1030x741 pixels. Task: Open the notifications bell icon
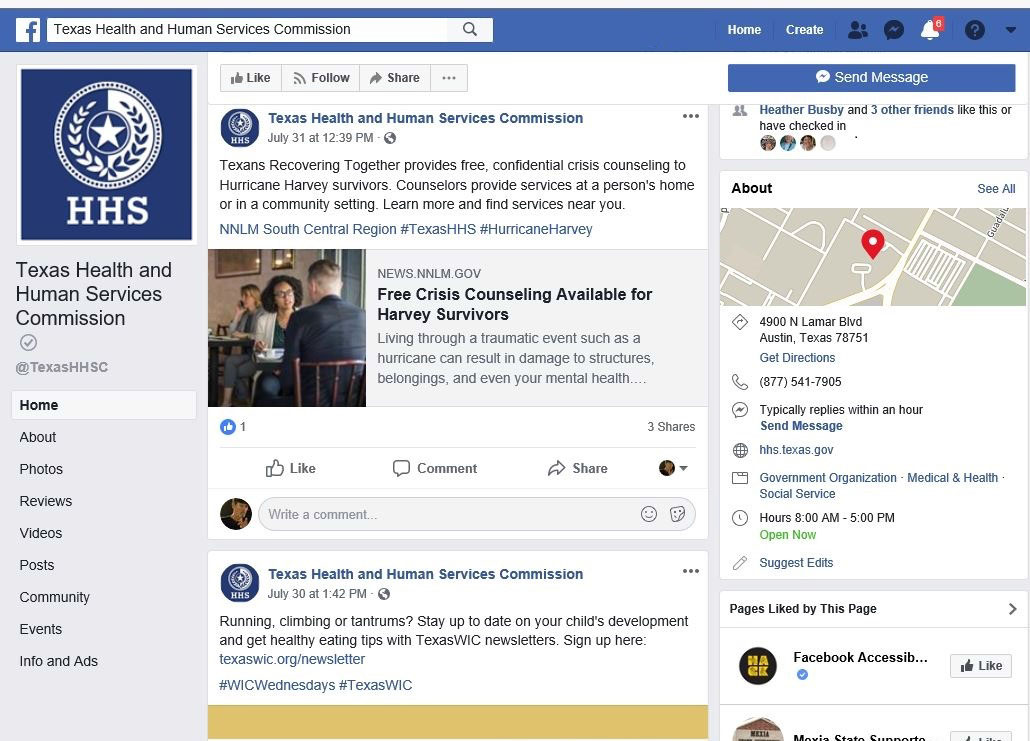(x=930, y=30)
